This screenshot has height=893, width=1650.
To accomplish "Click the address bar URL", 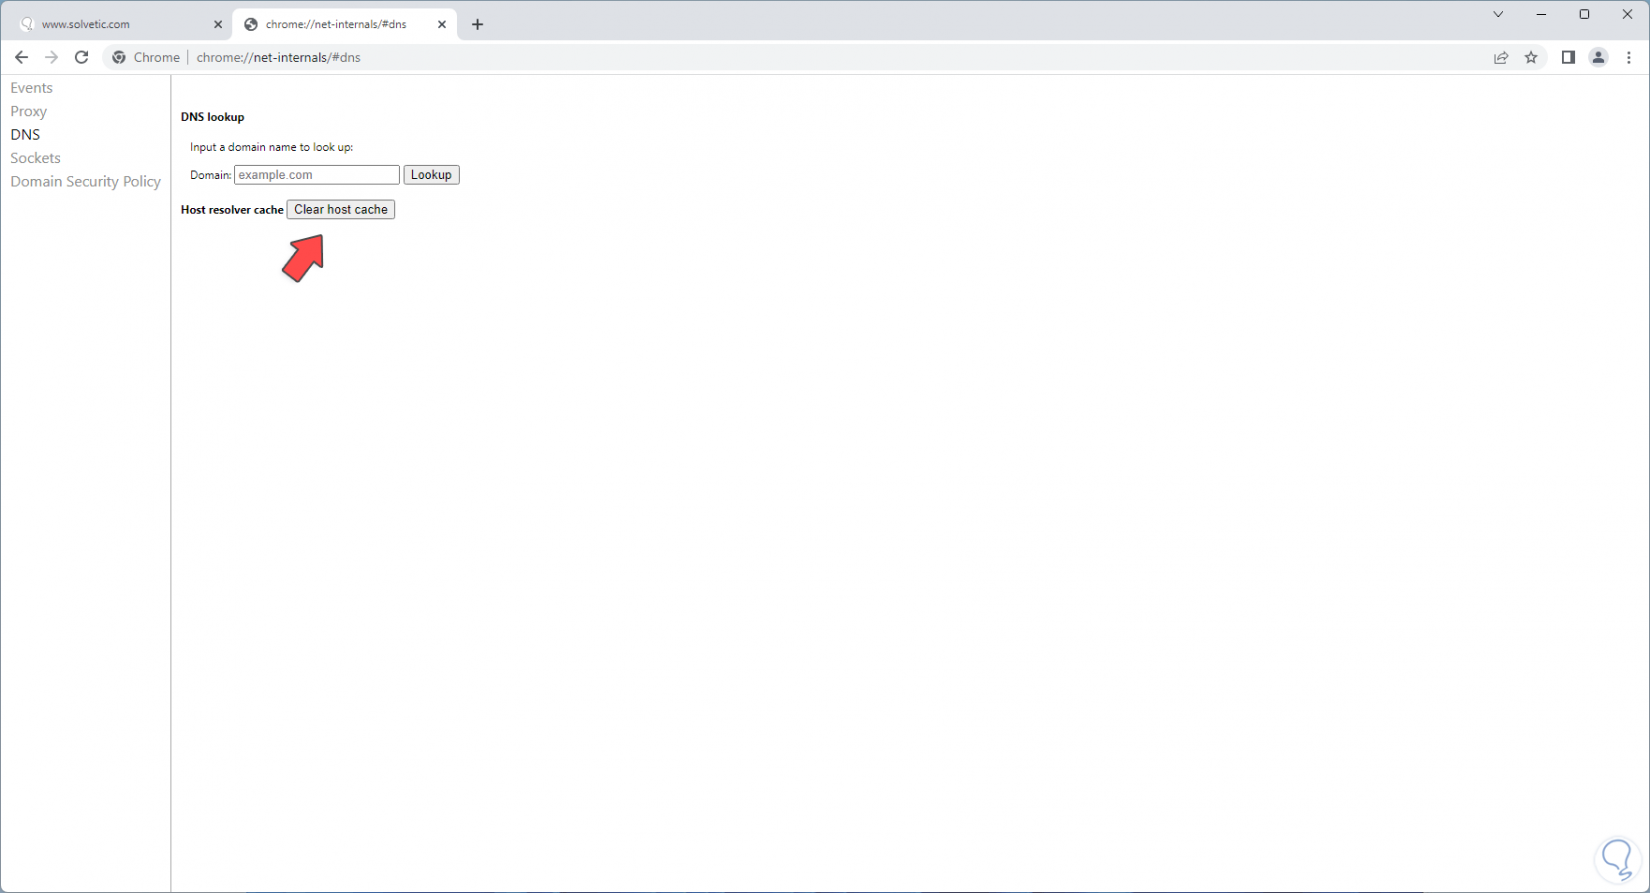I will click(279, 57).
